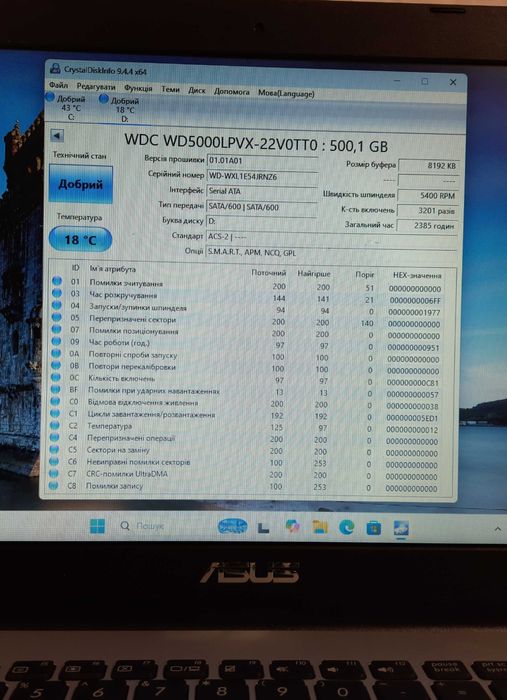This screenshot has height=700, width=507.
Task: Select disk D: tab showing 18 °C
Action: 121,109
